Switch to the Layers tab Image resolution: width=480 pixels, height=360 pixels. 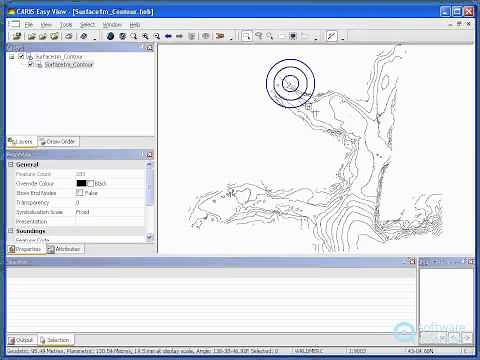[x=21, y=142]
